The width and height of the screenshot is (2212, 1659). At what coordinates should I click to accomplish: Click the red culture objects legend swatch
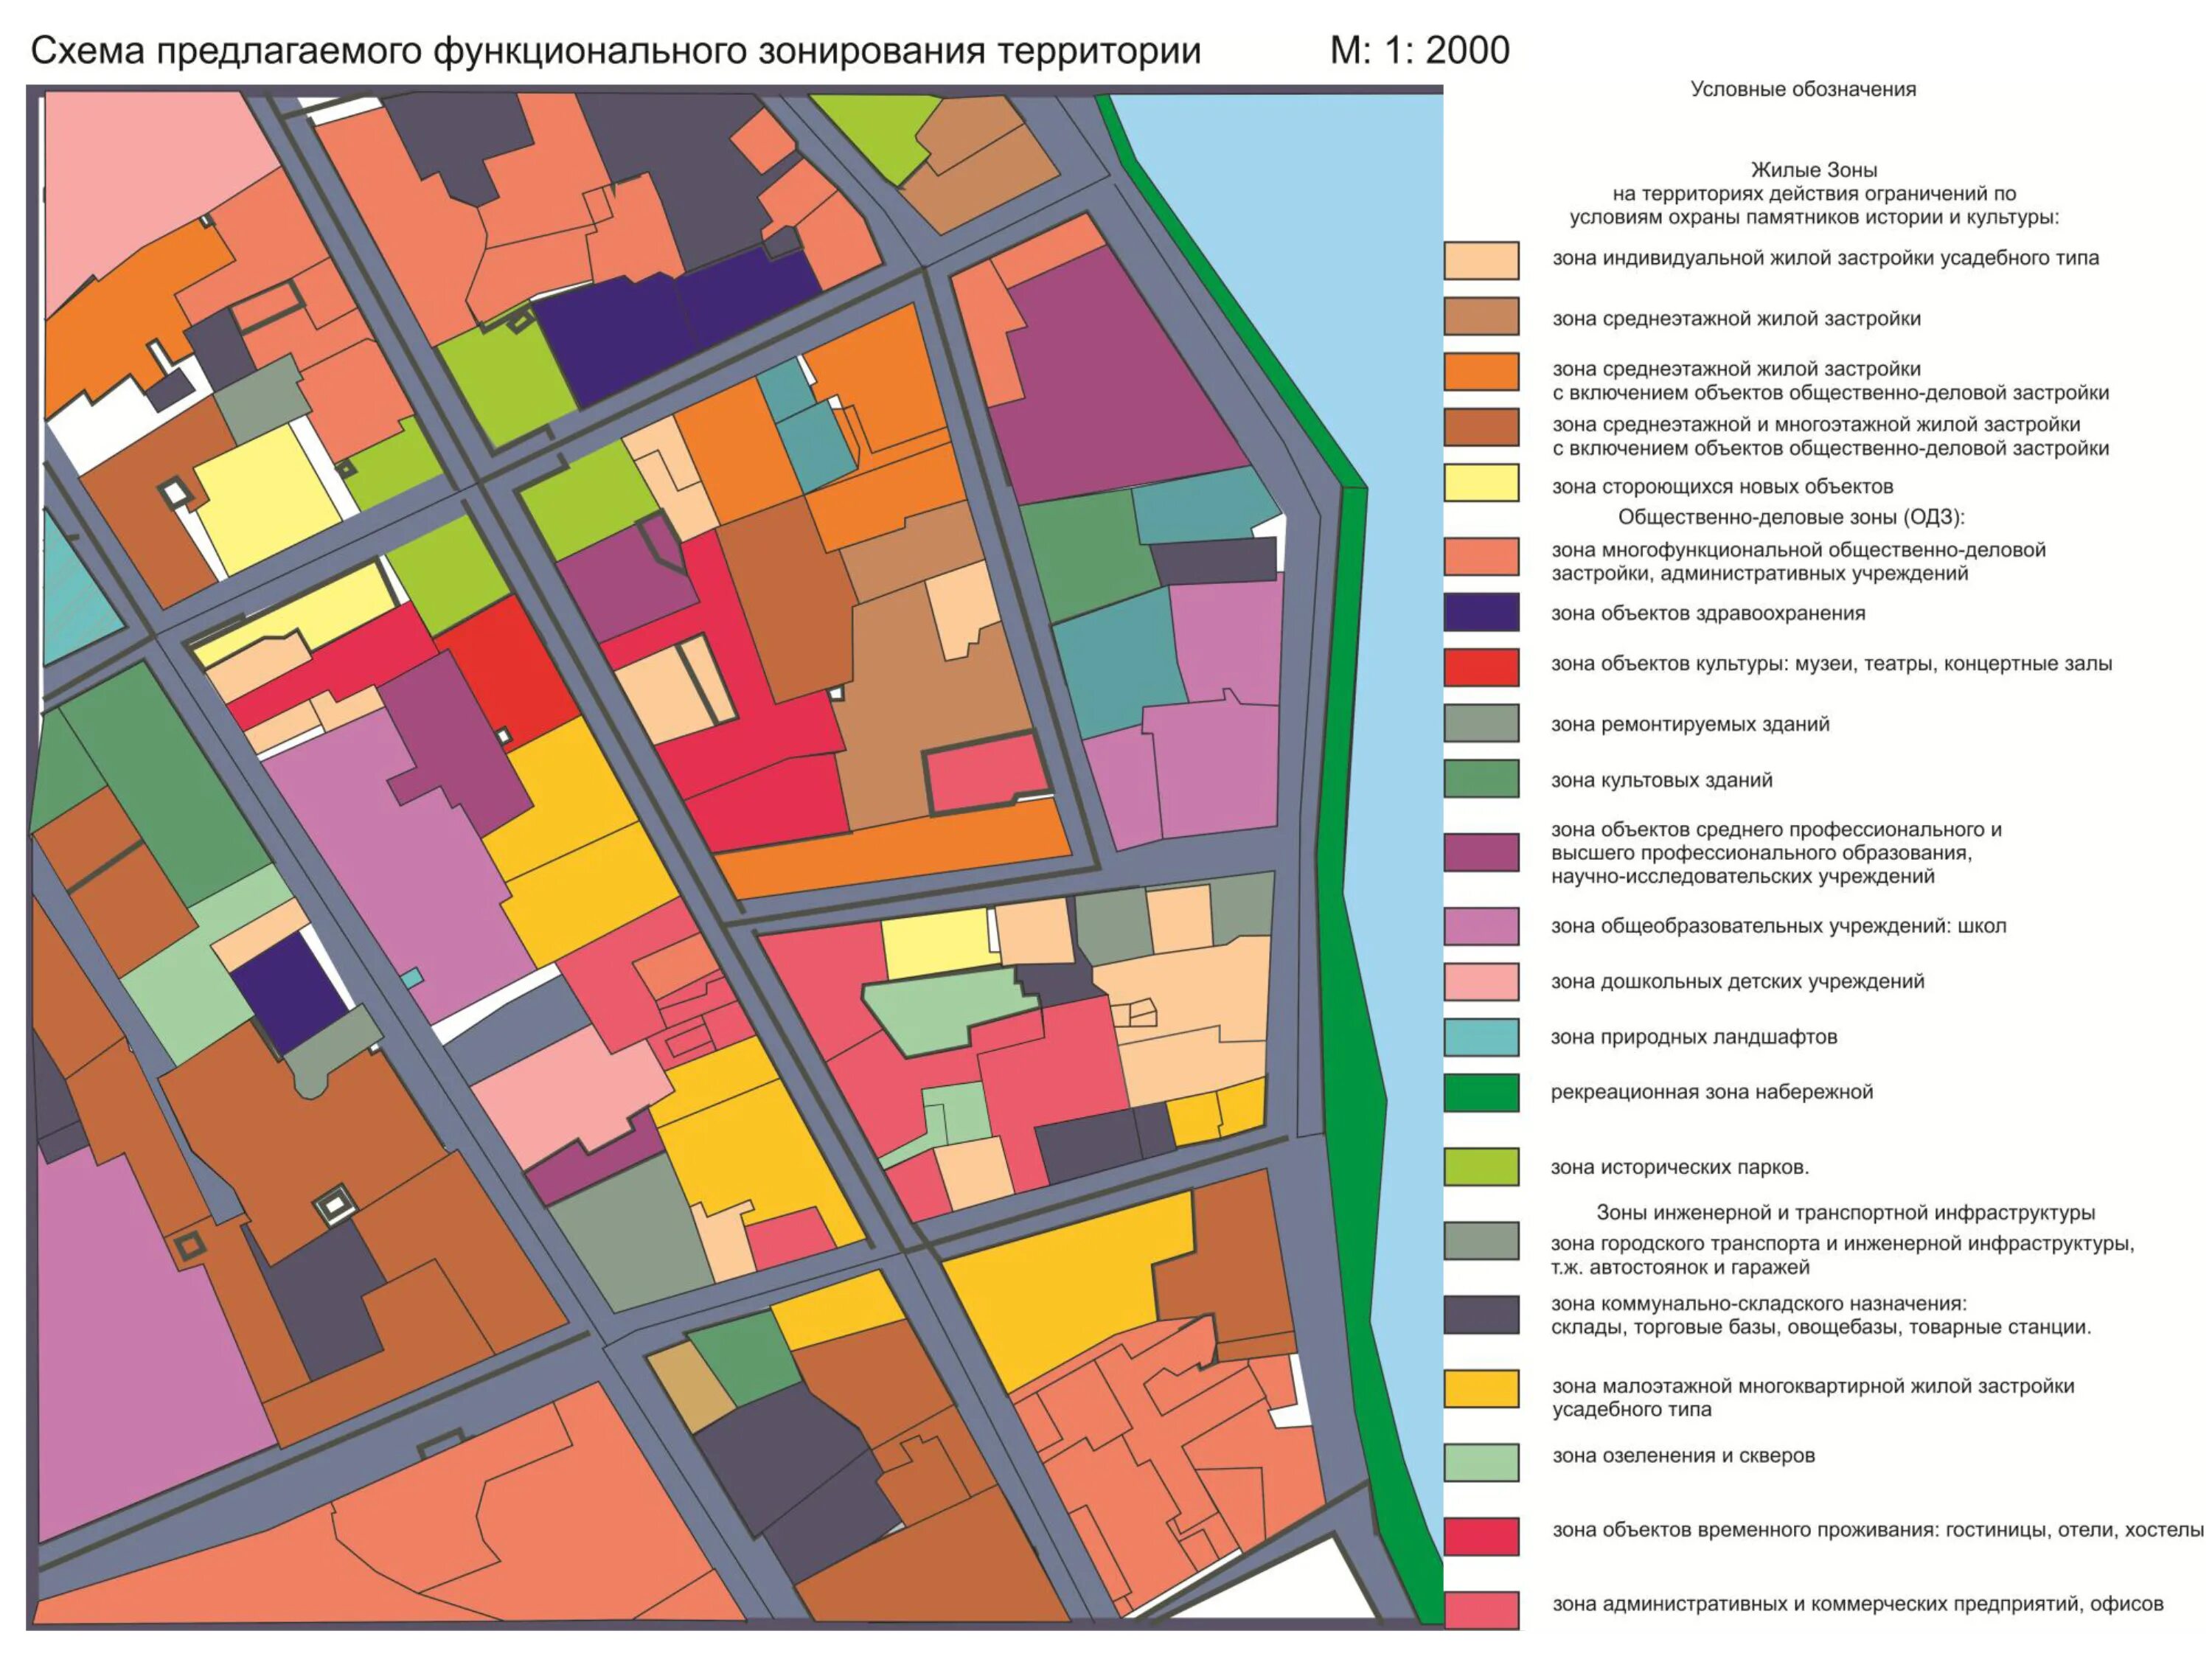click(1481, 667)
